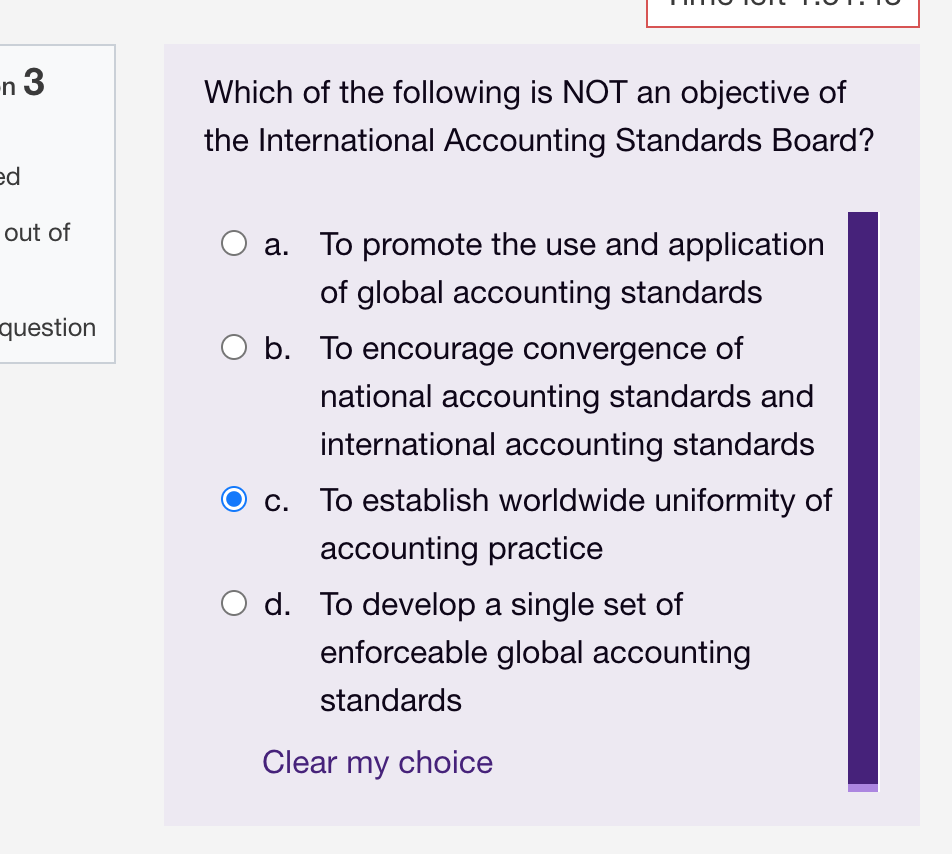Choose radio button for option b
This screenshot has height=854, width=952.
click(234, 347)
